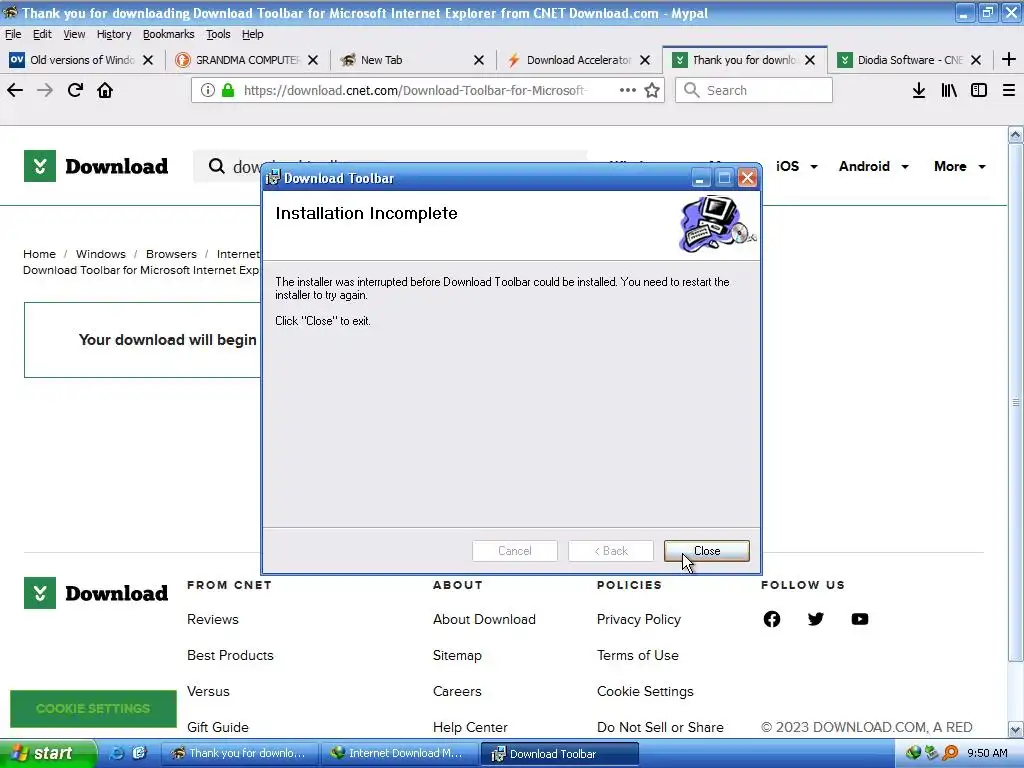
Task: Open the Windows breadcrumb link
Action: (101, 254)
